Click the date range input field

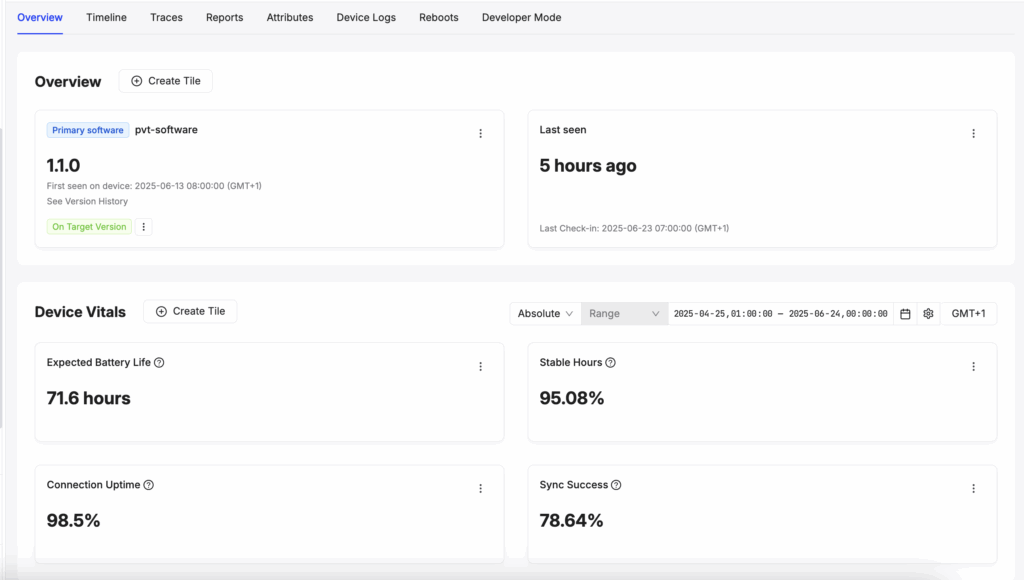coord(780,314)
